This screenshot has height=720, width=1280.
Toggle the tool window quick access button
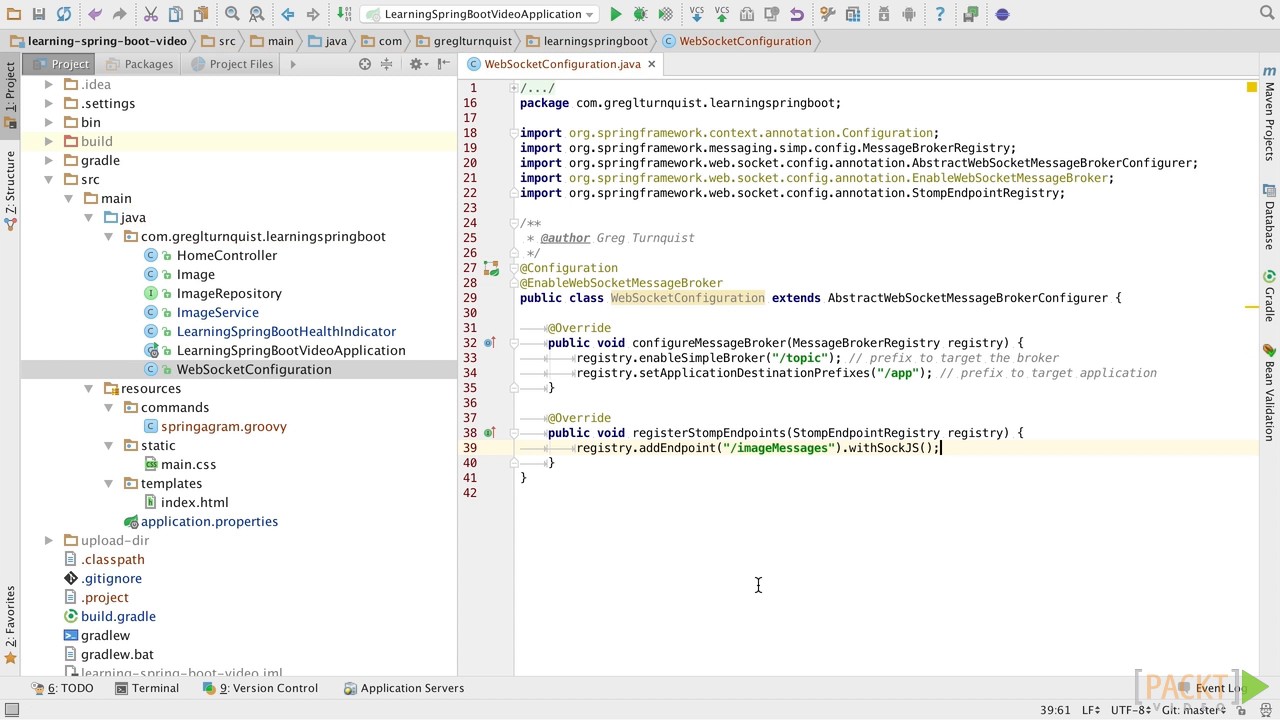tap(12, 710)
